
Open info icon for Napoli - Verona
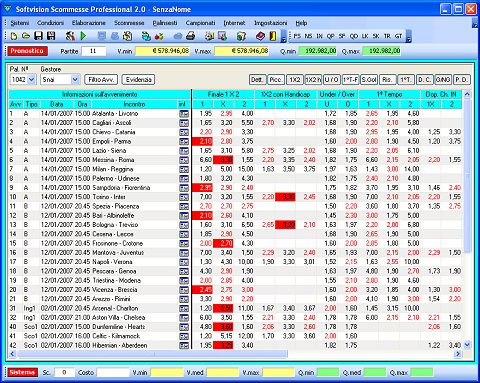(184, 262)
